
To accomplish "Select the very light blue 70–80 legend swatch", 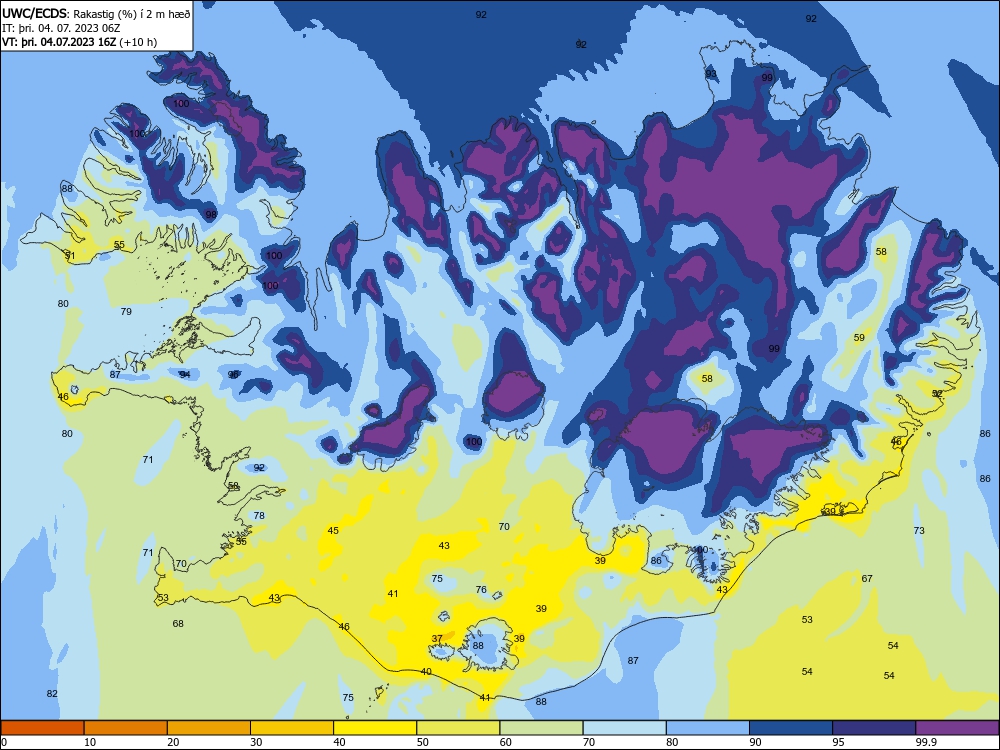I will pos(624,728).
